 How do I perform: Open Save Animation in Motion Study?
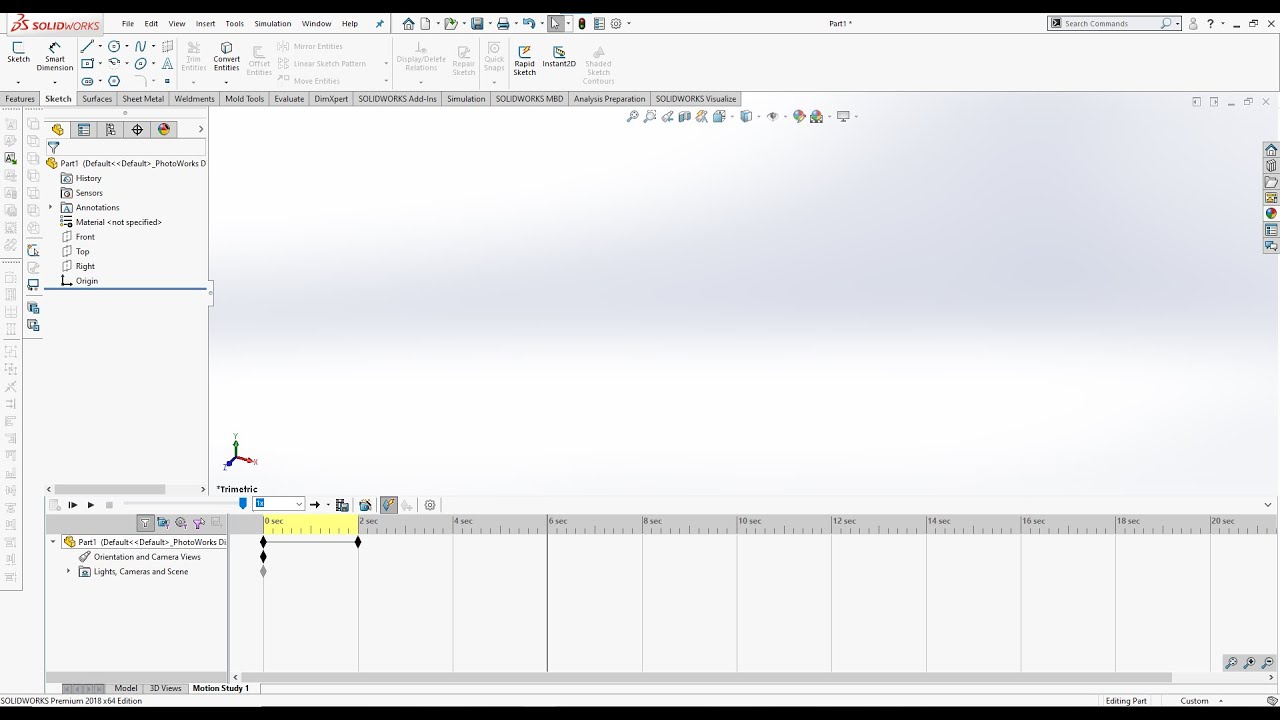pos(342,505)
